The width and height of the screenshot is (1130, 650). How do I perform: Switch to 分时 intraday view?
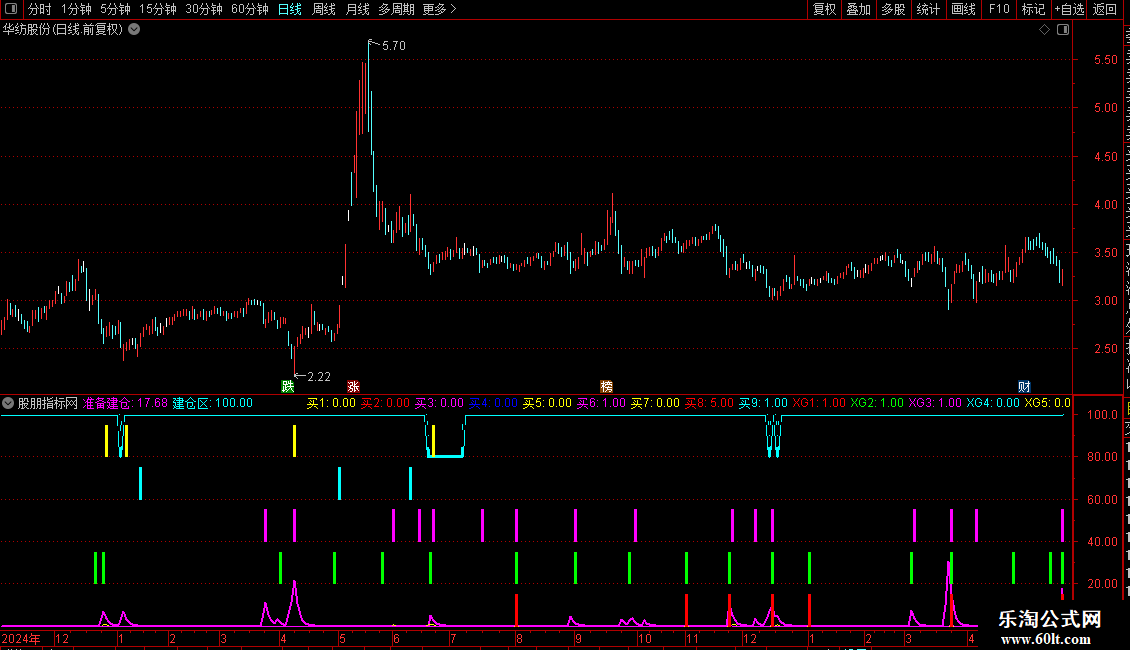(40, 9)
